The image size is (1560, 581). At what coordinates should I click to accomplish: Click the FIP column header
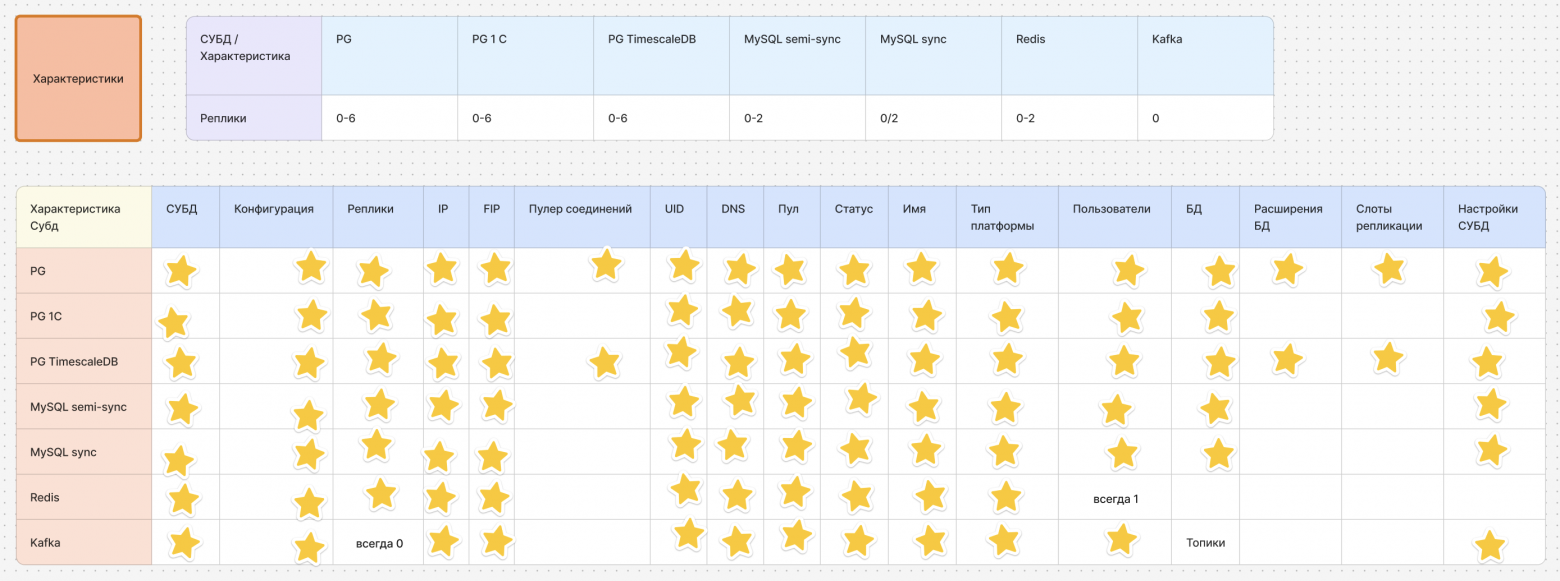pos(492,217)
